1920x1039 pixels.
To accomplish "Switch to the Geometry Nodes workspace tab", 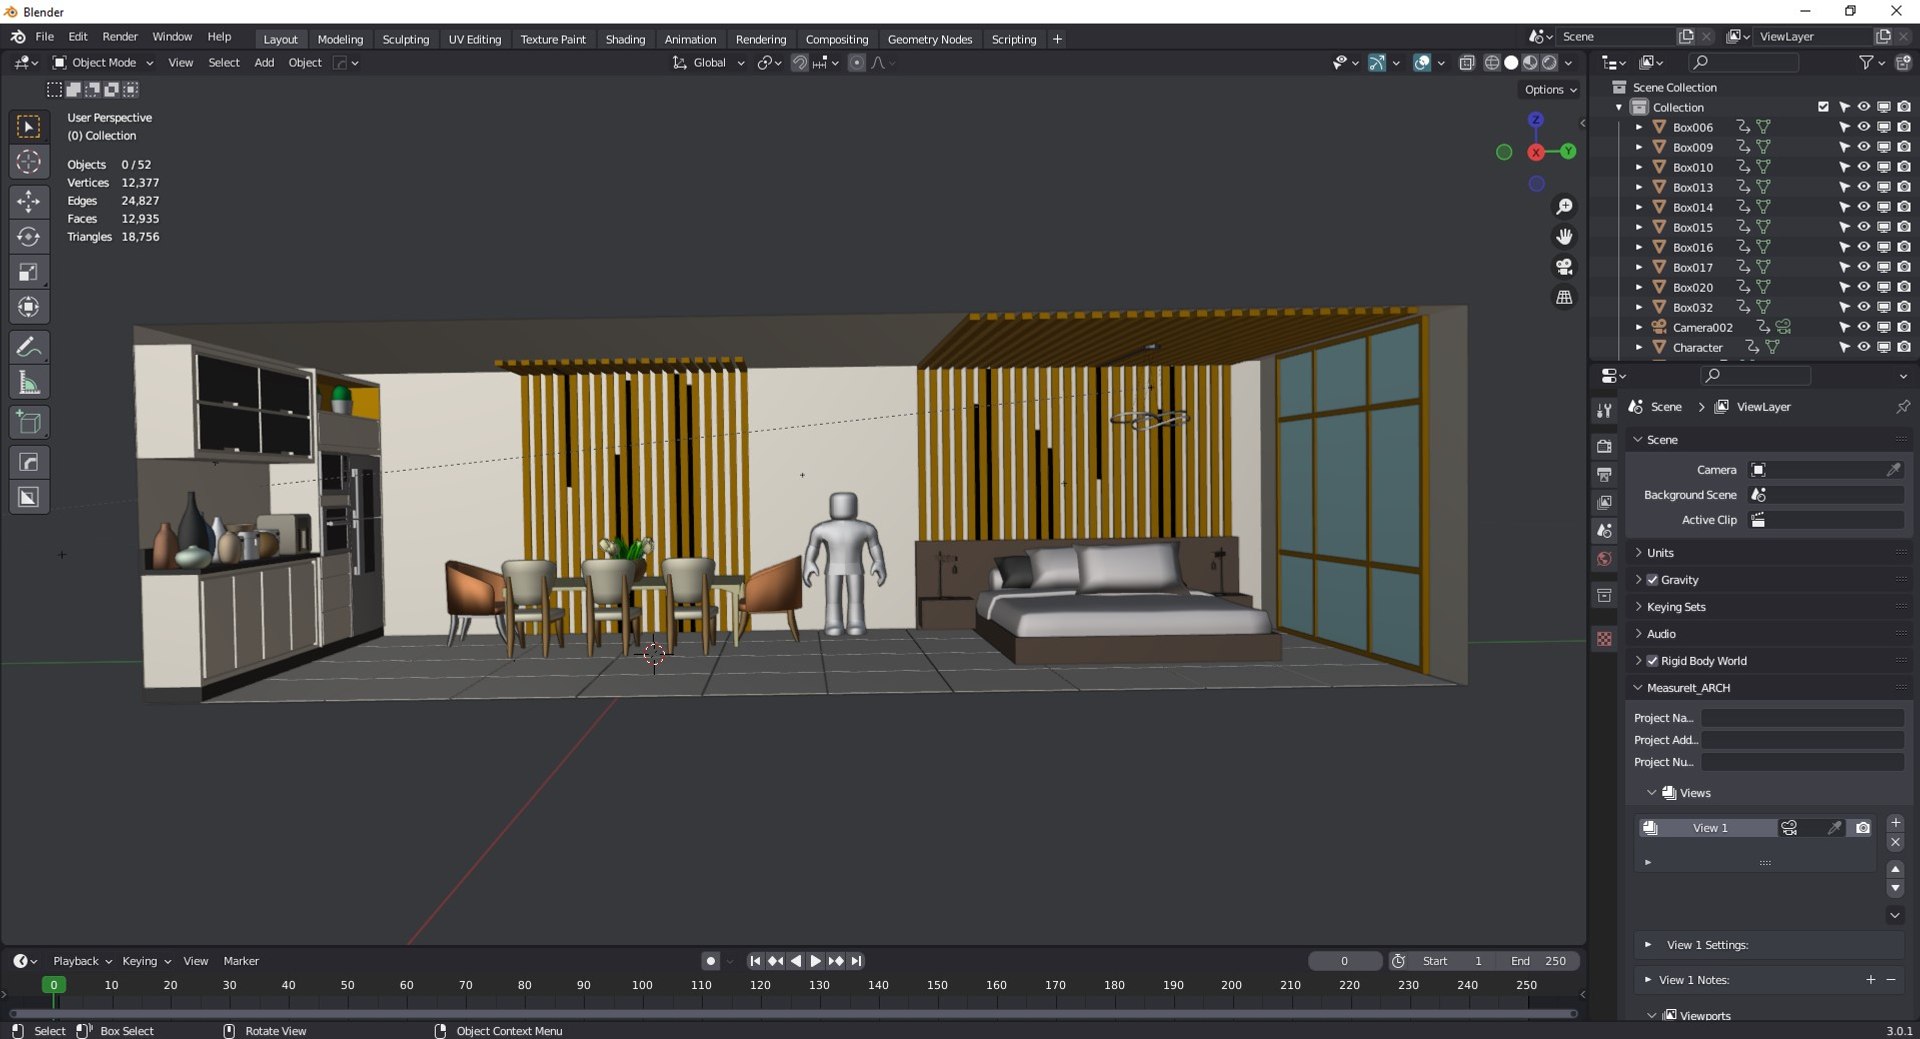I will tap(930, 39).
